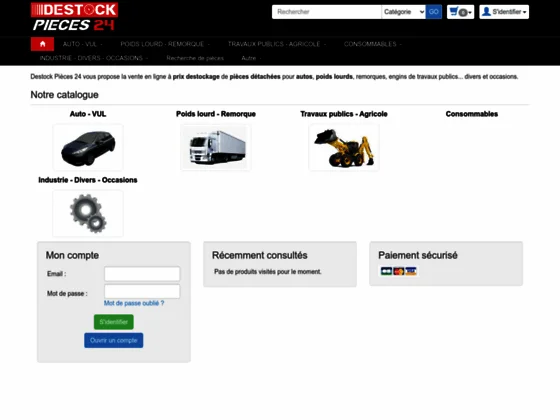This screenshot has width=560, height=420.
Task: Click the Poids lourd - Remorque catalogue heading
Action: (216, 114)
